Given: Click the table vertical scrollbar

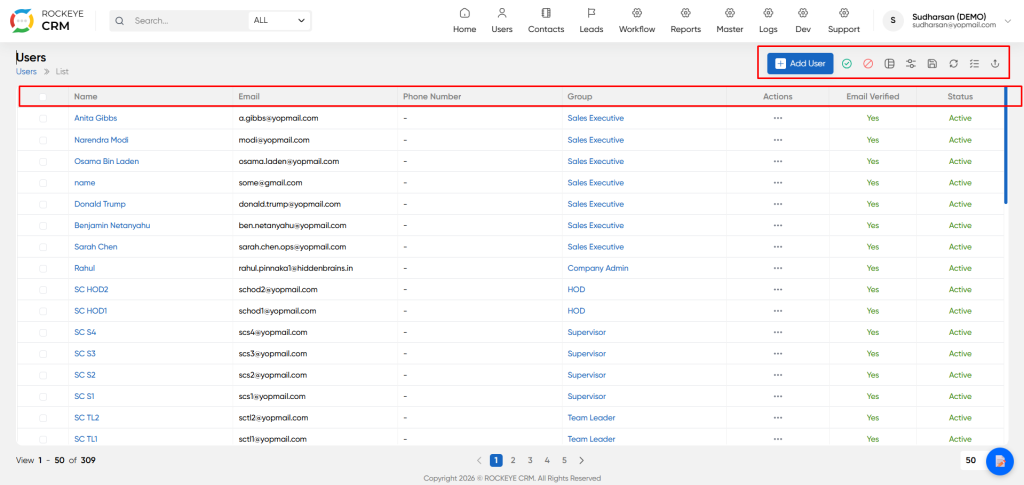Looking at the screenshot, I should 1006,147.
